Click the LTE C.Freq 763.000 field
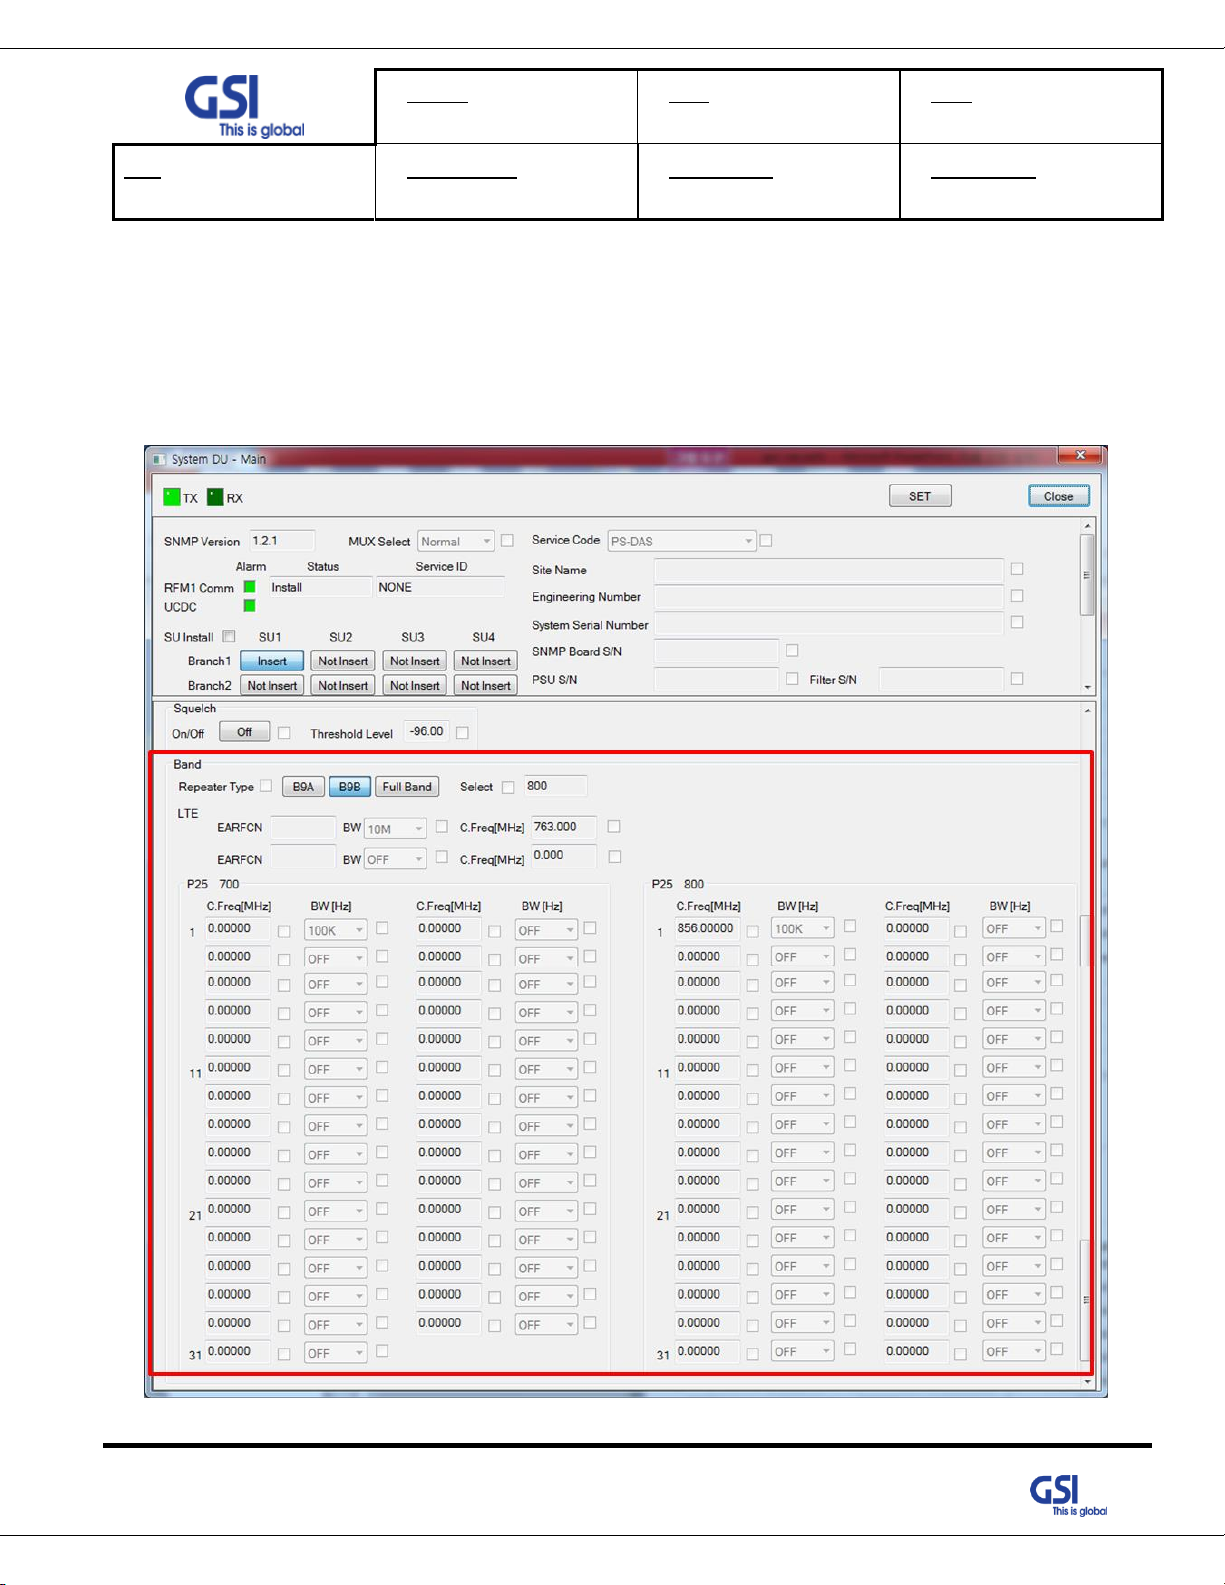Screen dimensions: 1225x1585 [x=564, y=827]
